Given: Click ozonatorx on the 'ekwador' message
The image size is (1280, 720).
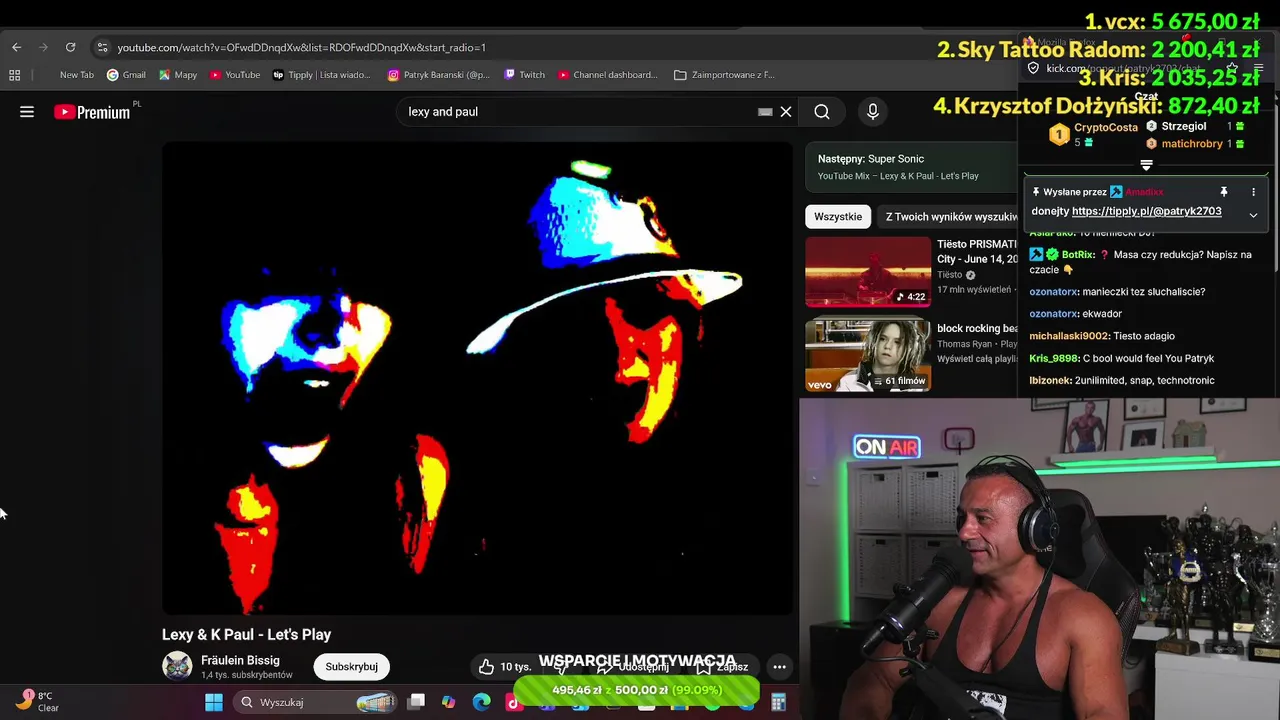Looking at the screenshot, I should click(1053, 314).
